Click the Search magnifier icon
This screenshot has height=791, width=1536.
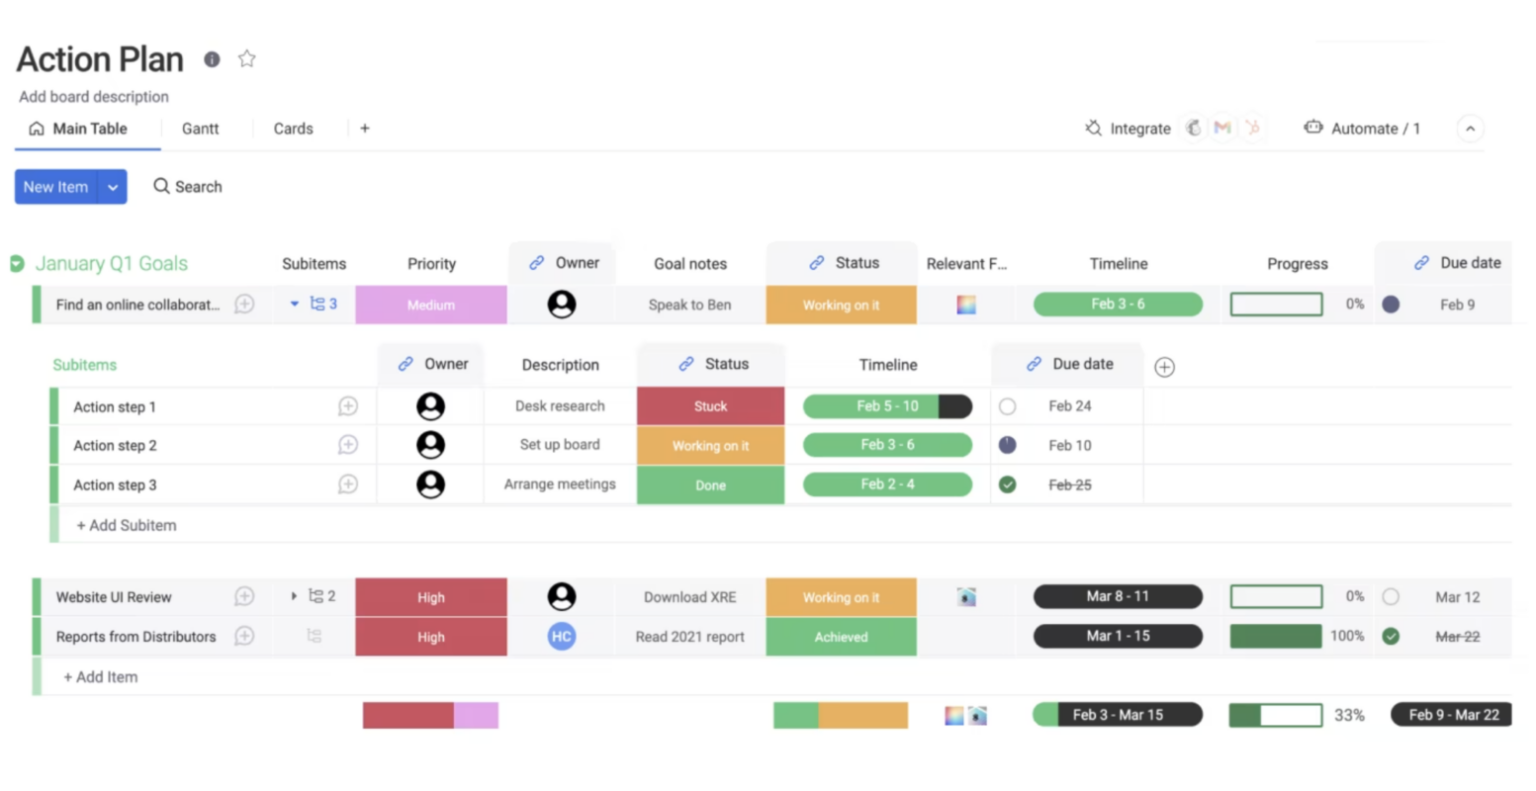click(x=161, y=186)
